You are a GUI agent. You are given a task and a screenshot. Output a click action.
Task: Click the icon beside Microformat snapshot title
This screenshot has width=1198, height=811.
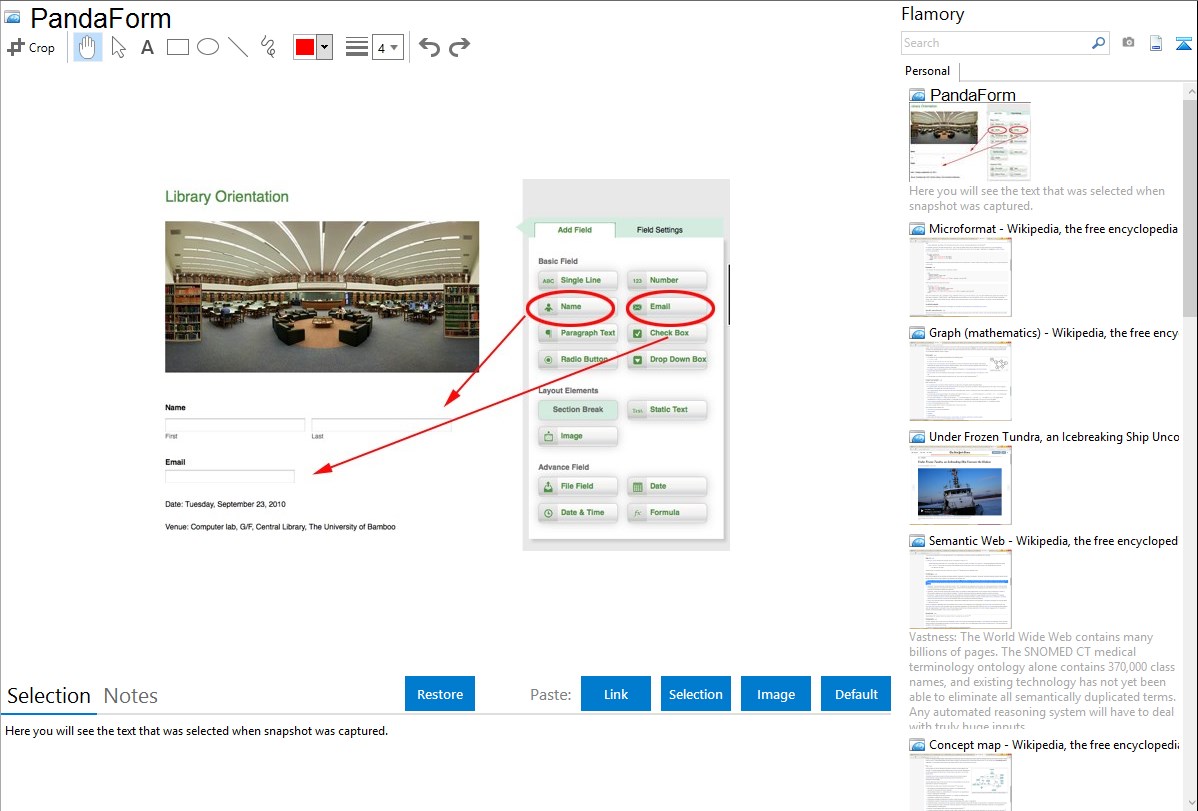click(x=917, y=229)
